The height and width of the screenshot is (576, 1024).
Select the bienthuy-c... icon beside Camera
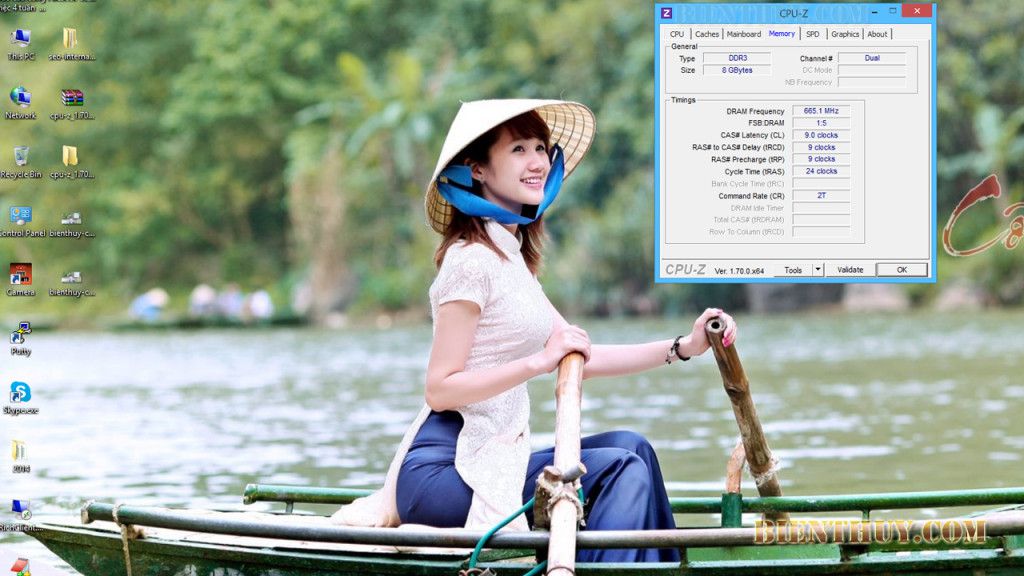point(71,282)
